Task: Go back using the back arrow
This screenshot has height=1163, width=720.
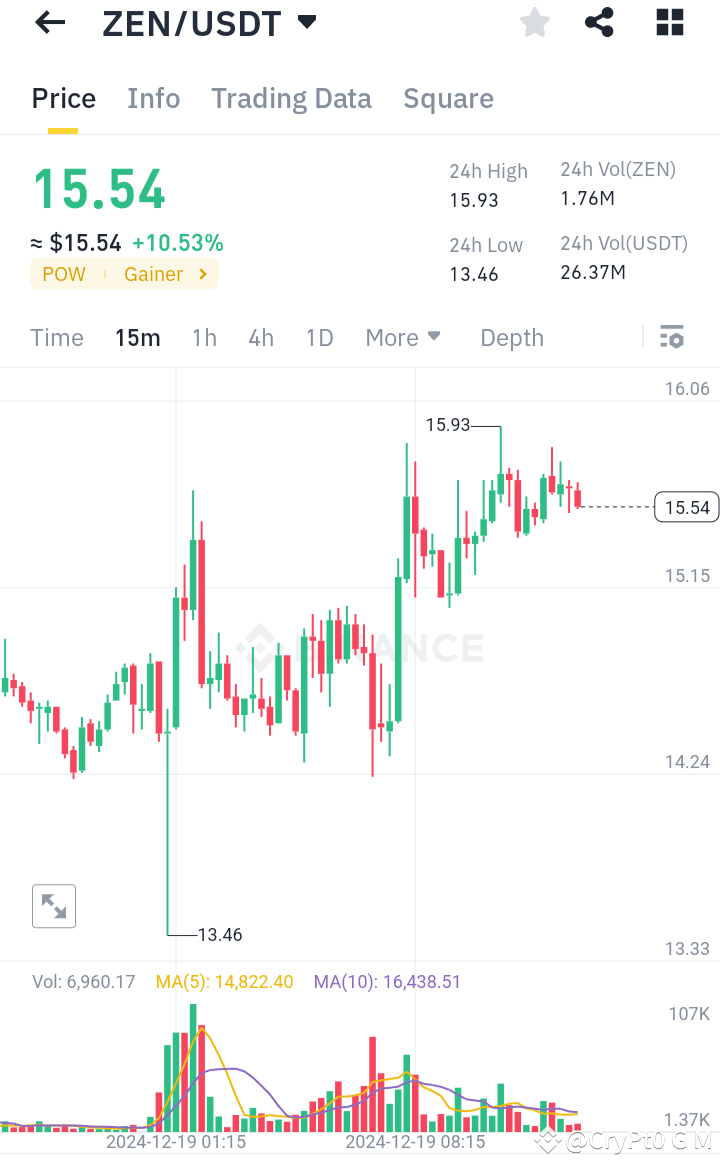Action: coord(49,22)
